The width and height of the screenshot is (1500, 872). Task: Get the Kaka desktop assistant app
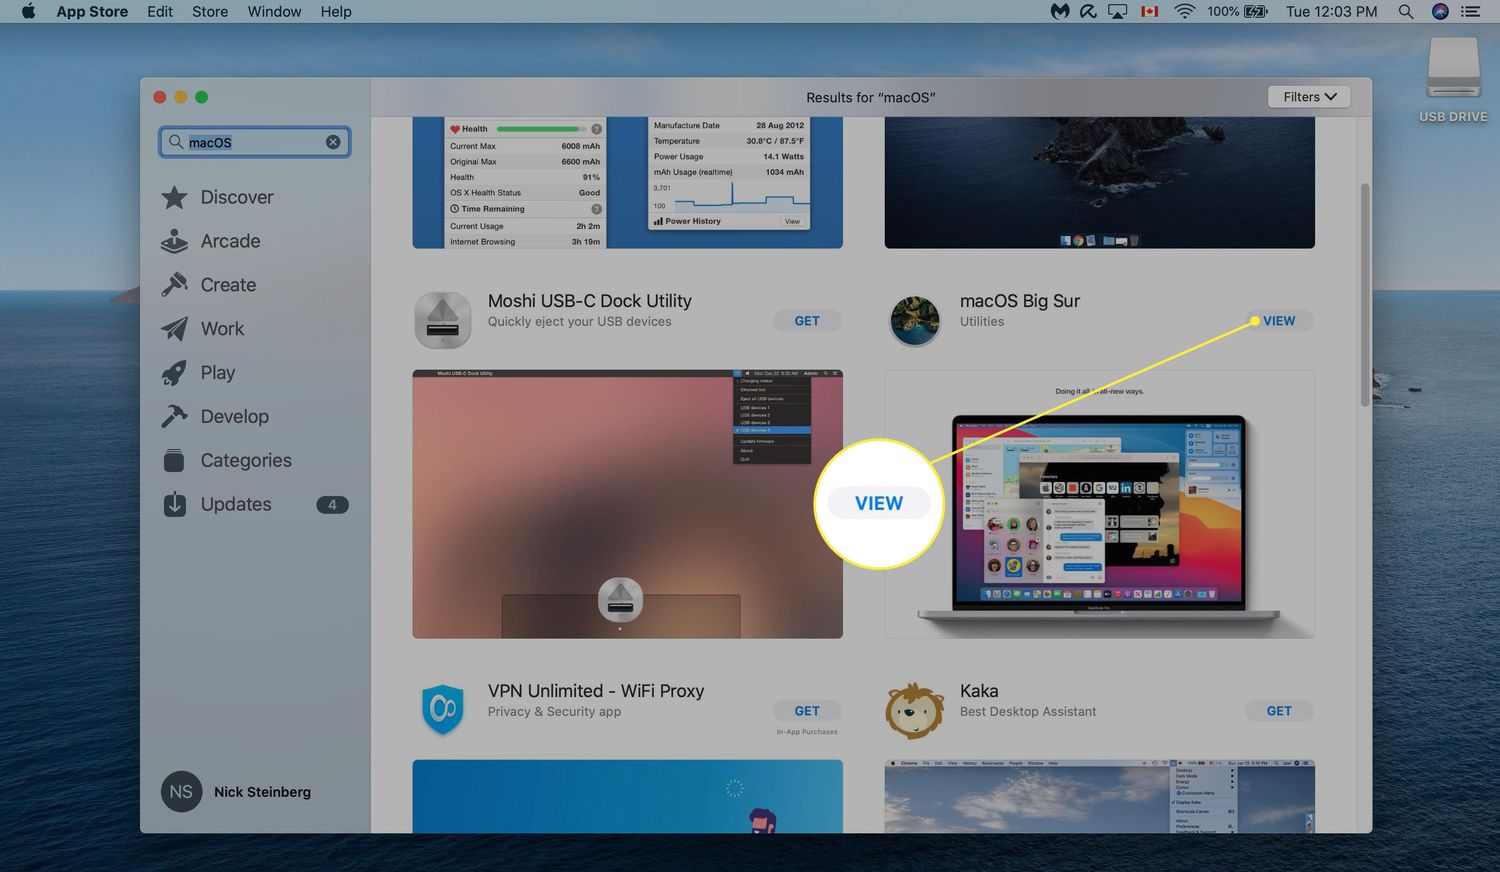point(1279,711)
